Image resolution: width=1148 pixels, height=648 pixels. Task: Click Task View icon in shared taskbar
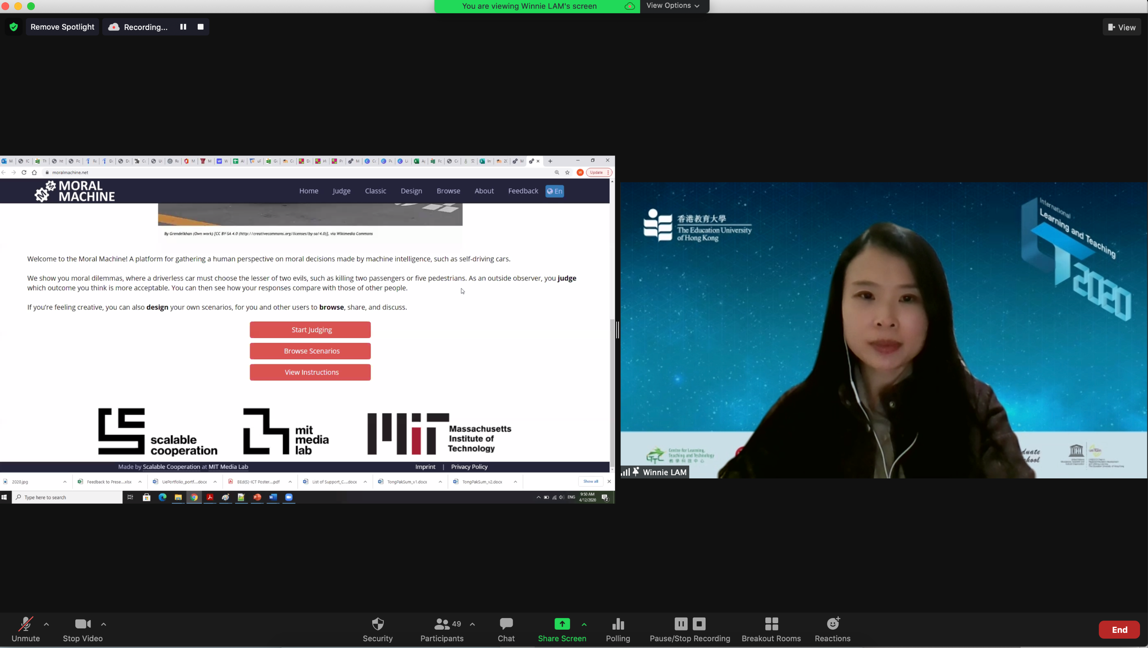click(x=130, y=497)
